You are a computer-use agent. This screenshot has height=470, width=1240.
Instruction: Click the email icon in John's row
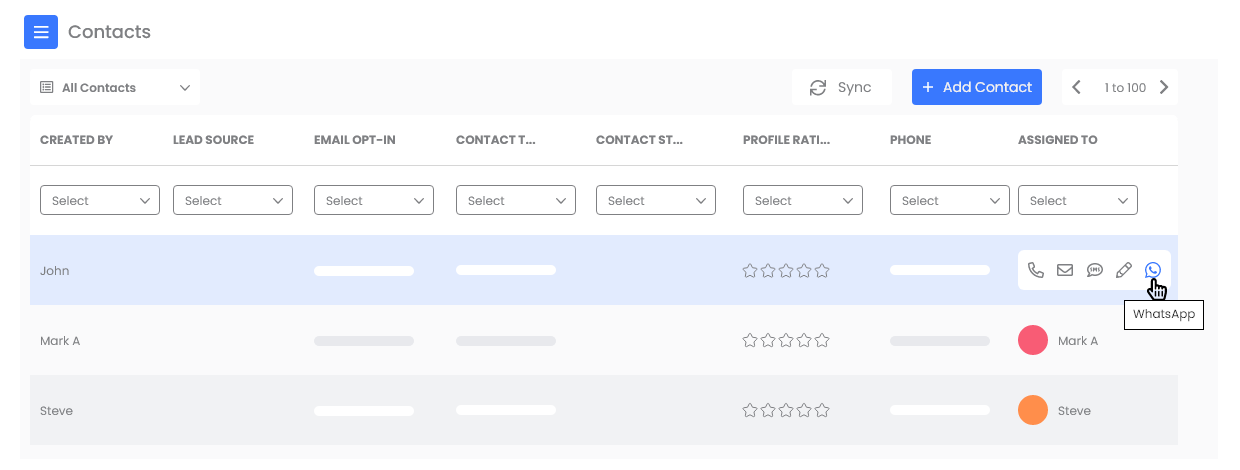tap(1065, 270)
